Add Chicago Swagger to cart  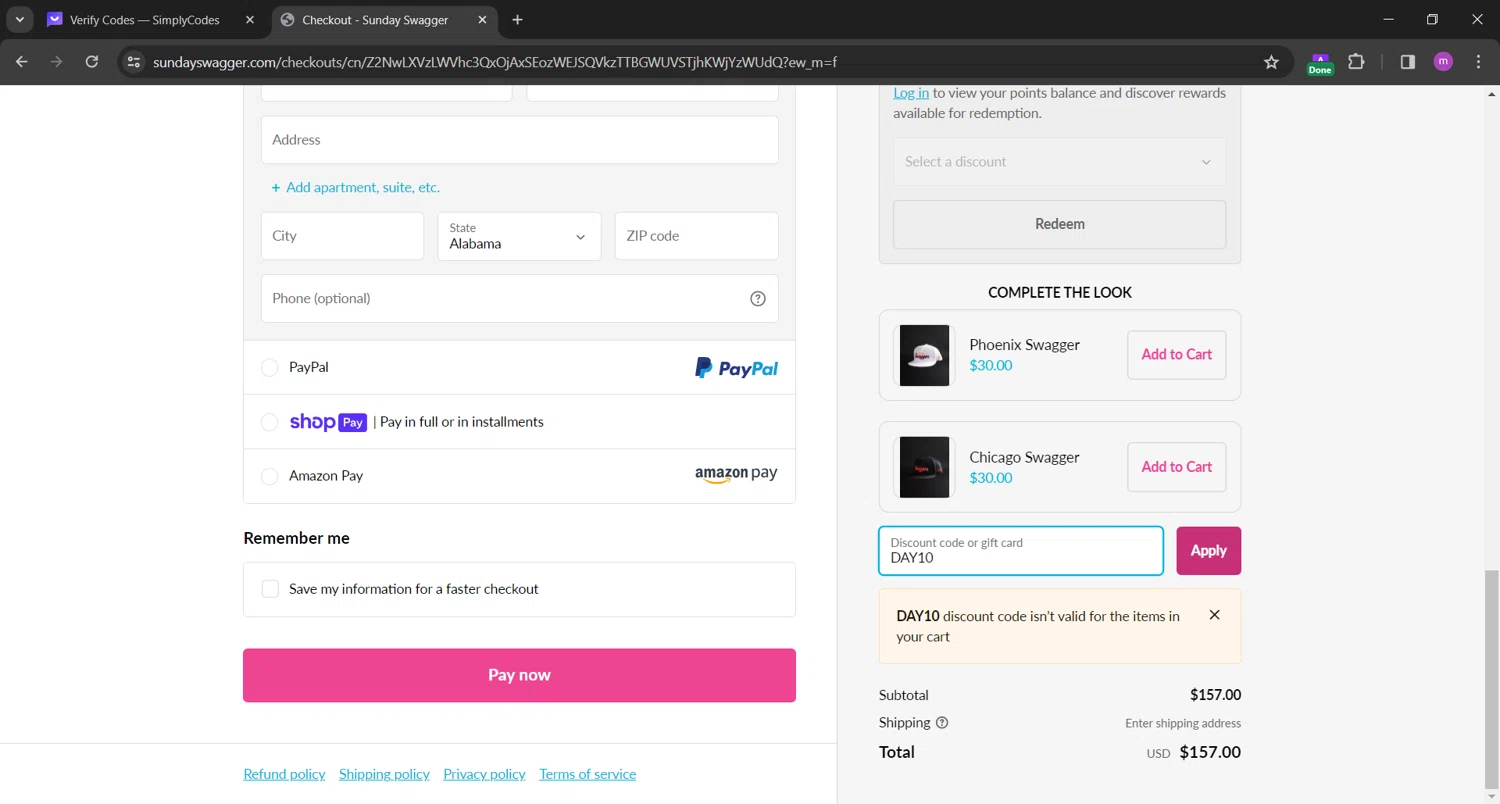click(1176, 467)
